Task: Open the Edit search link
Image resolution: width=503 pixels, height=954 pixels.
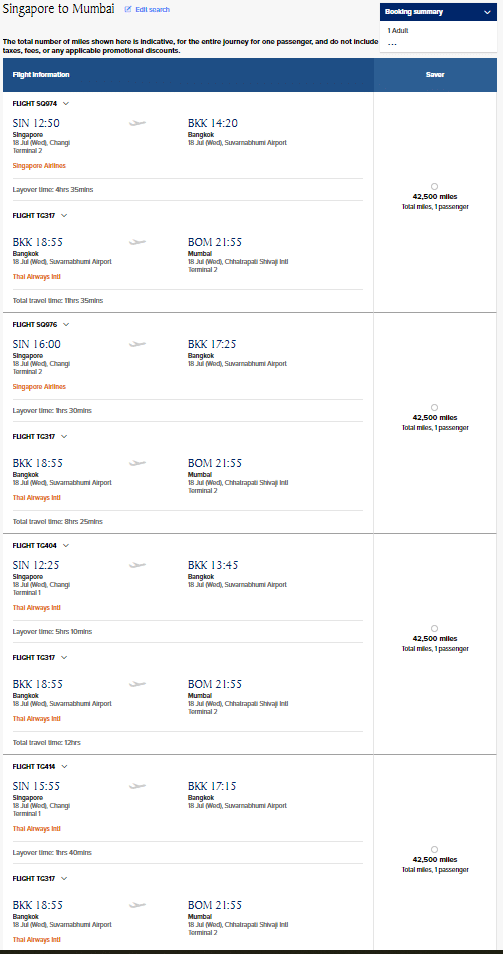Action: (x=153, y=10)
